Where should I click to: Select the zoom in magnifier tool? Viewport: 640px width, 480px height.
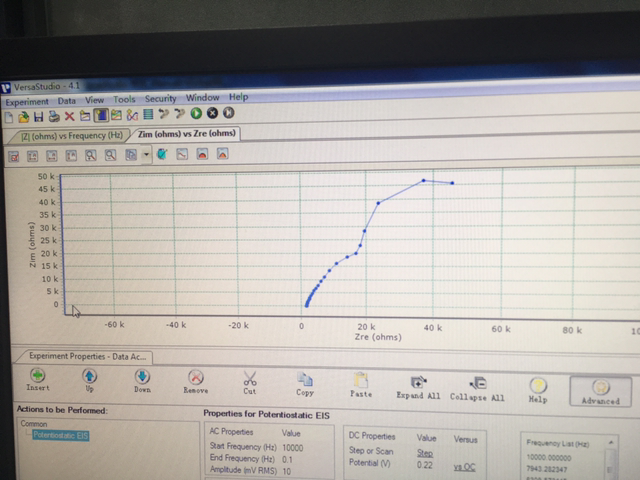91,156
